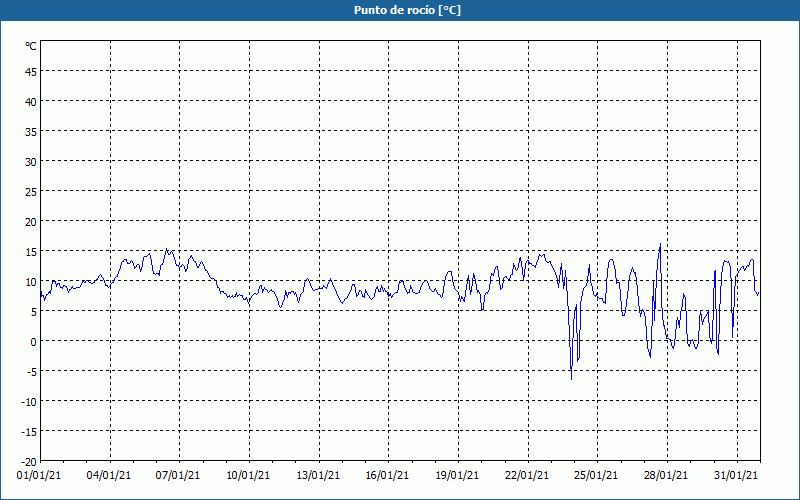Screen dimensions: 800x500
Task: Click the 04/01/21 date label
Action: (x=109, y=476)
